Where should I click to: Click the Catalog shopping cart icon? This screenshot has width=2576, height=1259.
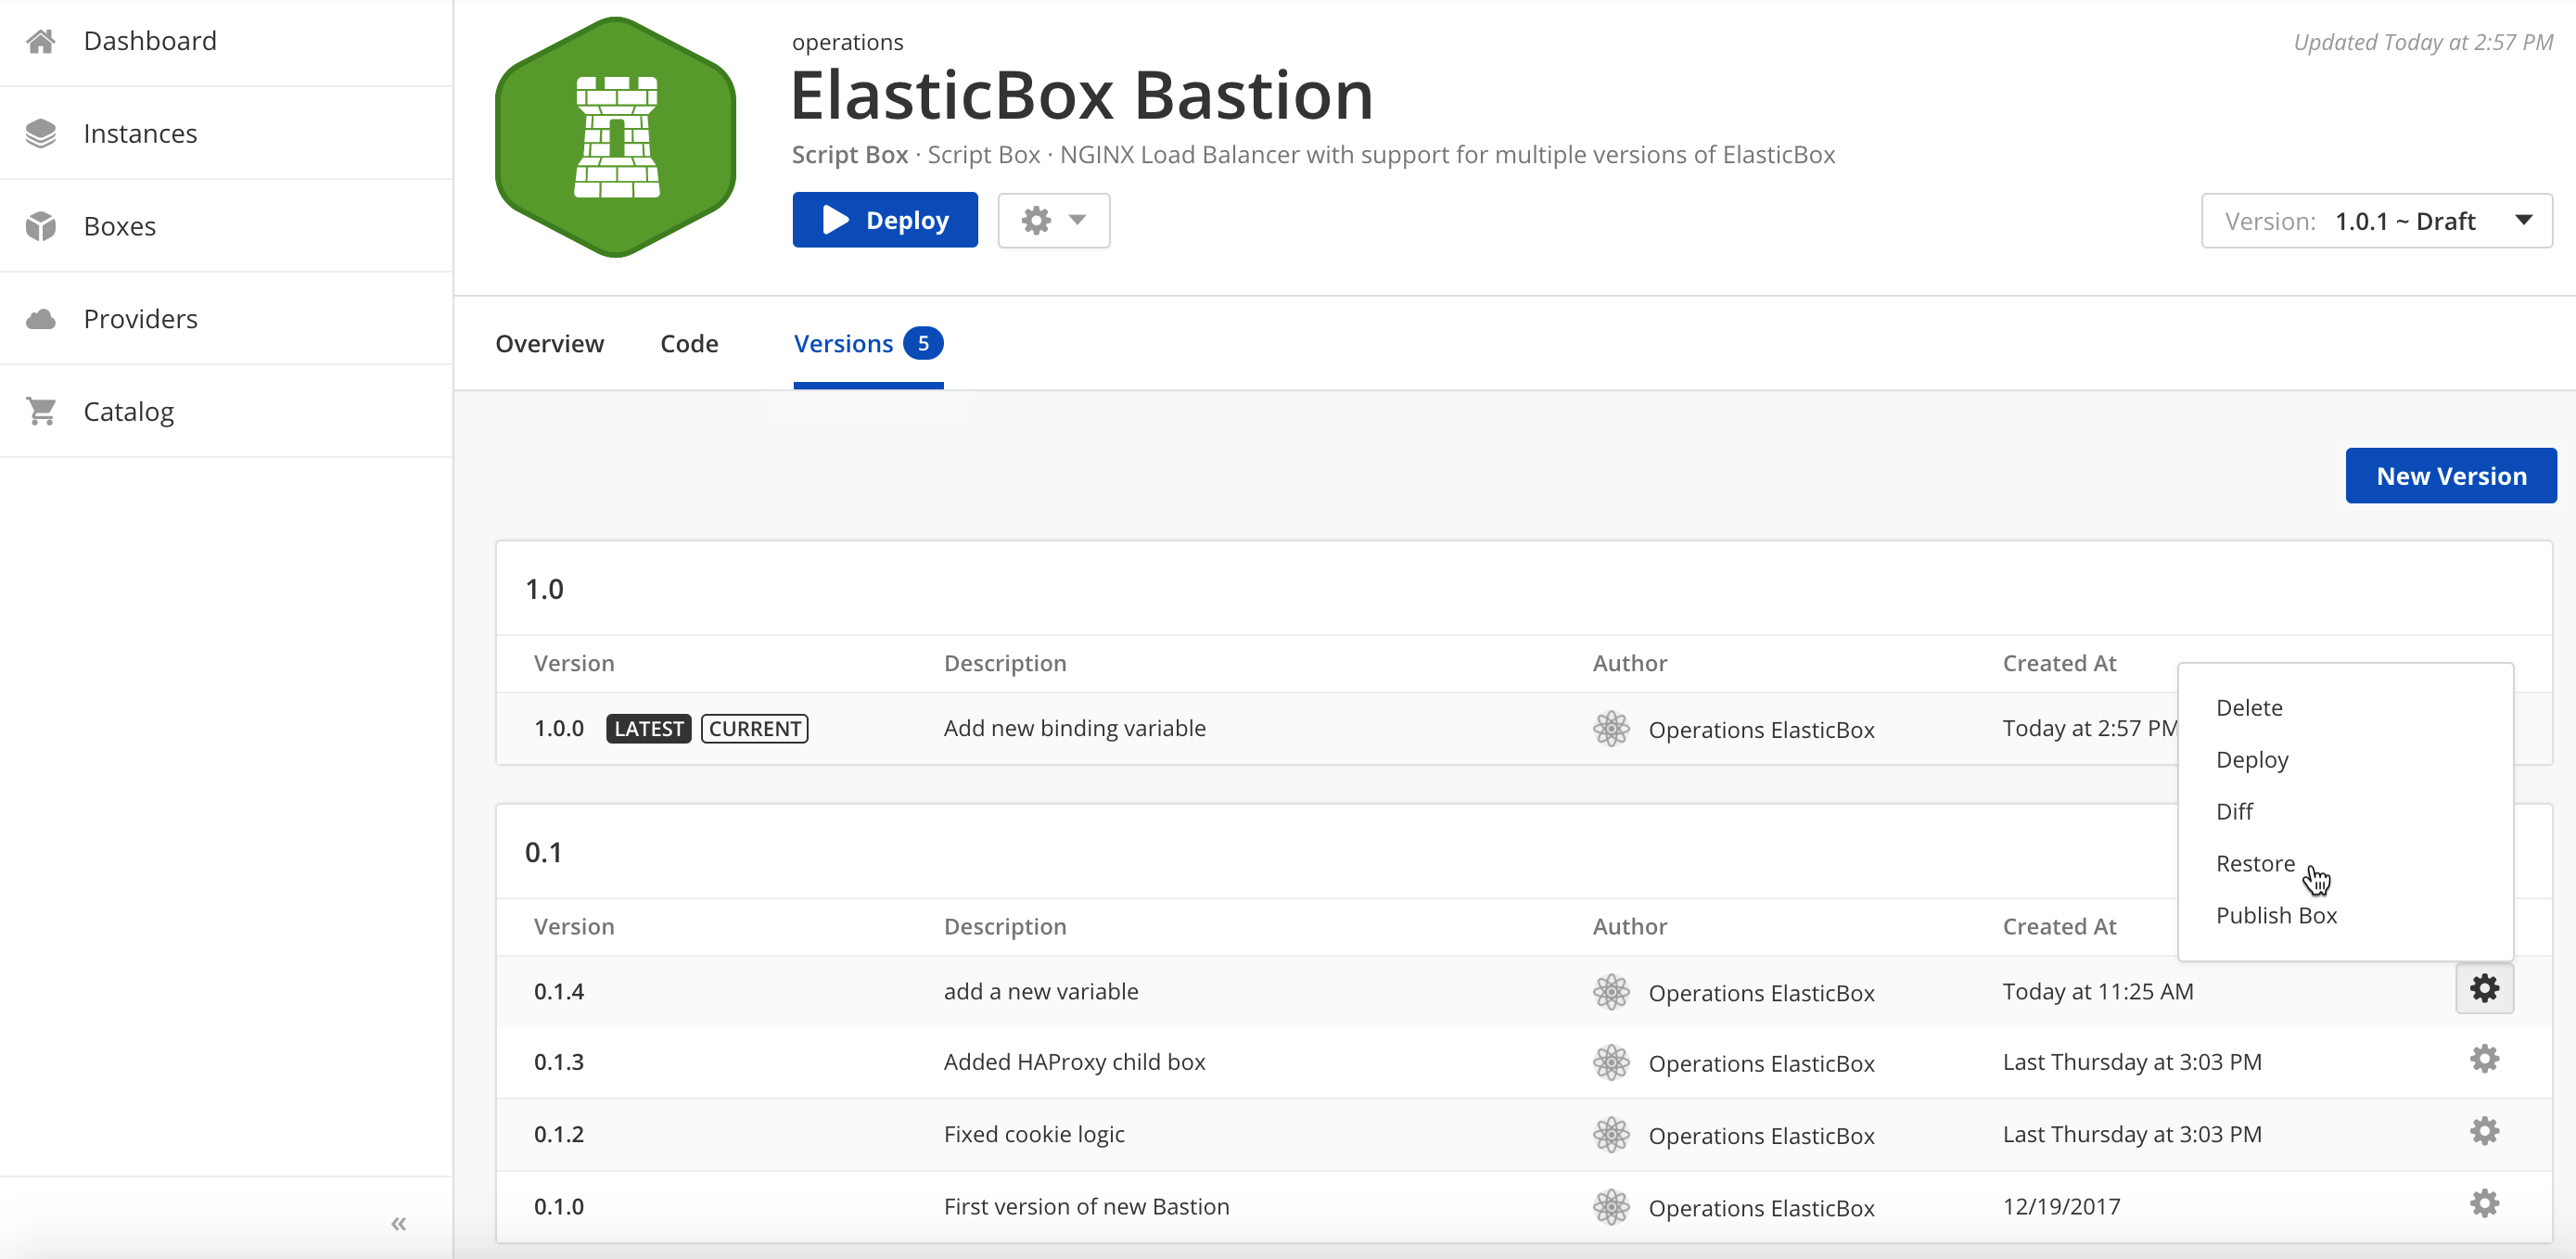[x=41, y=411]
